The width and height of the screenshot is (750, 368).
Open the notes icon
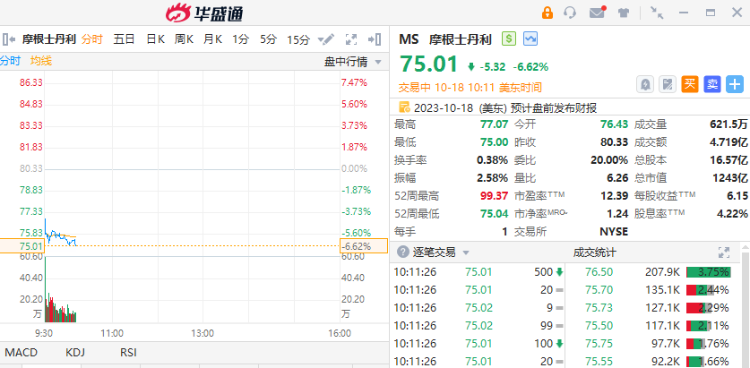[667, 84]
